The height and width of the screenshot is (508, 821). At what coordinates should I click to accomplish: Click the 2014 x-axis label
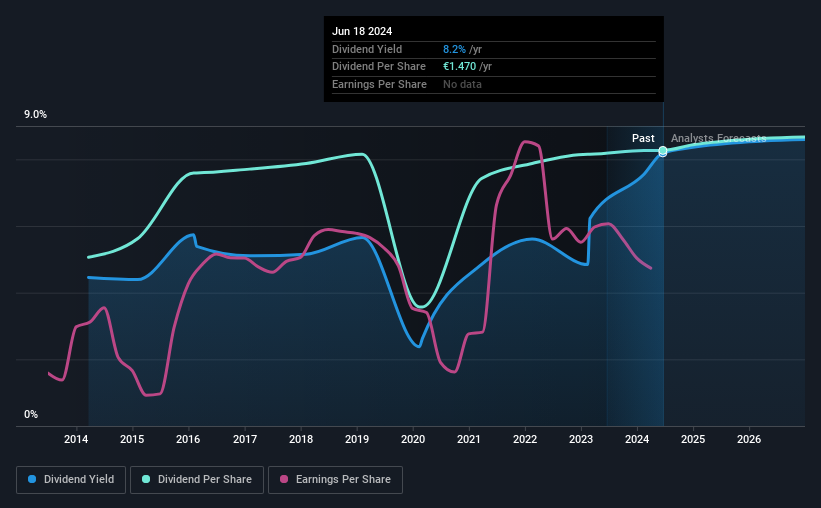click(x=76, y=439)
